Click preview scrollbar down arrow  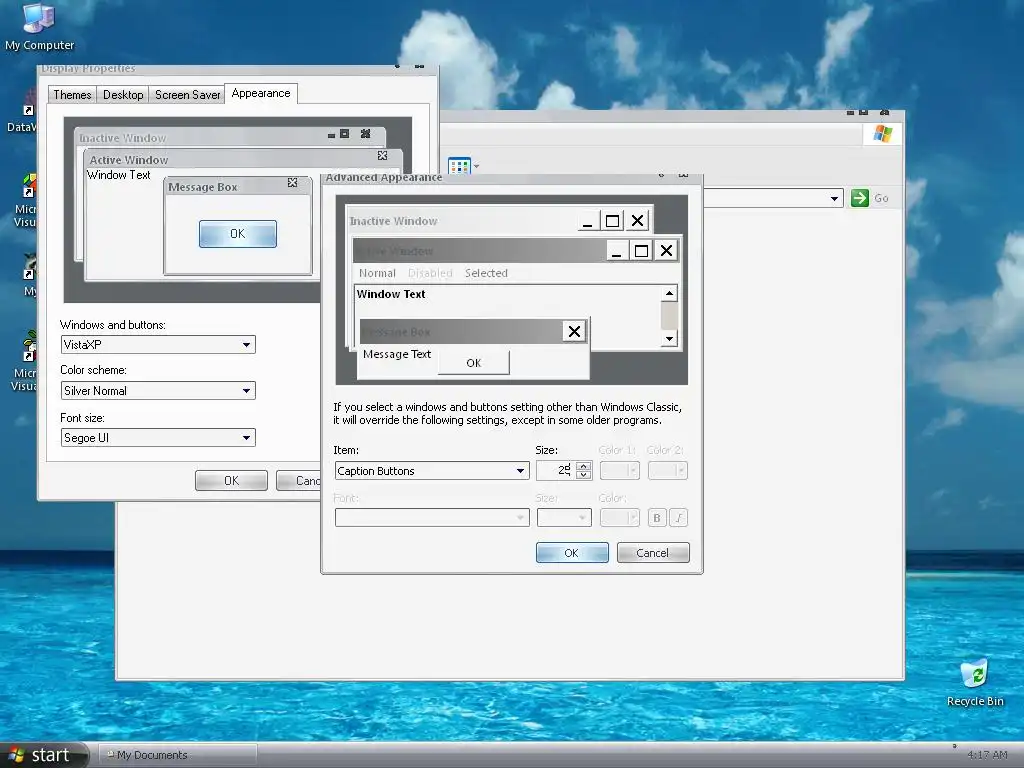pyautogui.click(x=669, y=338)
